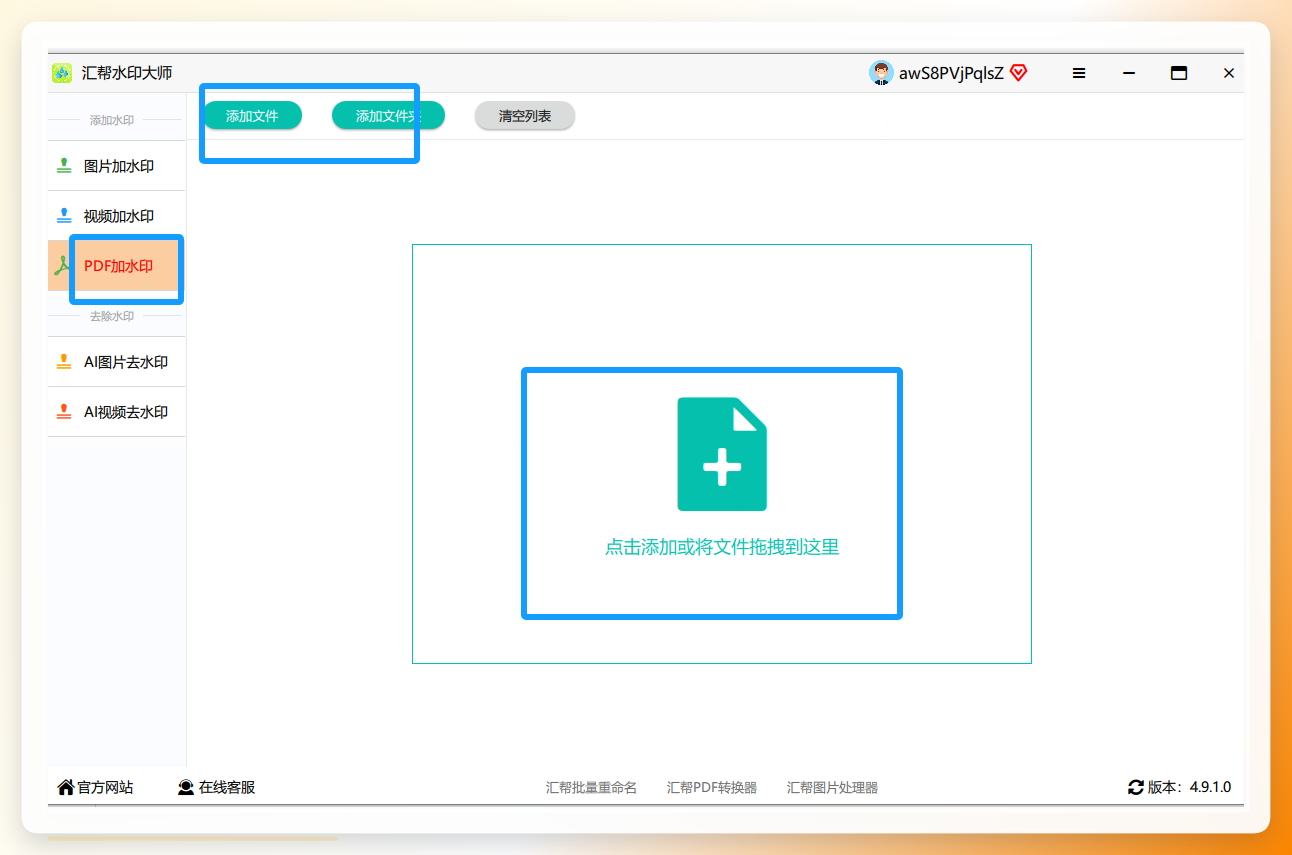Click the 汇帮水印大师 app logo icon
1292x855 pixels.
pyautogui.click(x=62, y=73)
